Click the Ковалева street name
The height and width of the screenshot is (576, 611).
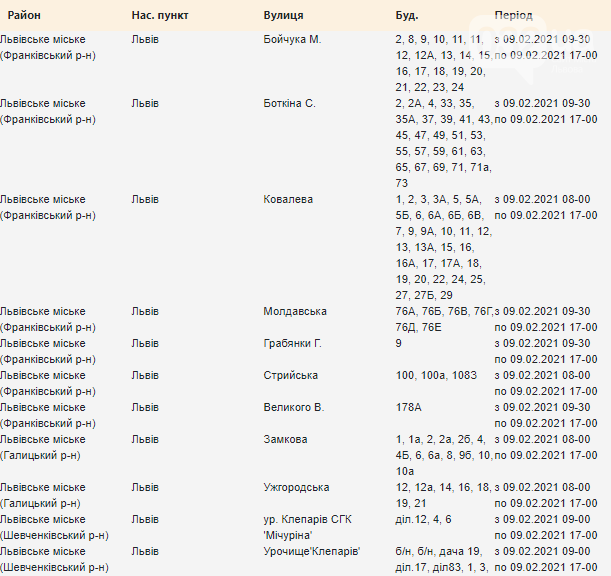(x=288, y=199)
